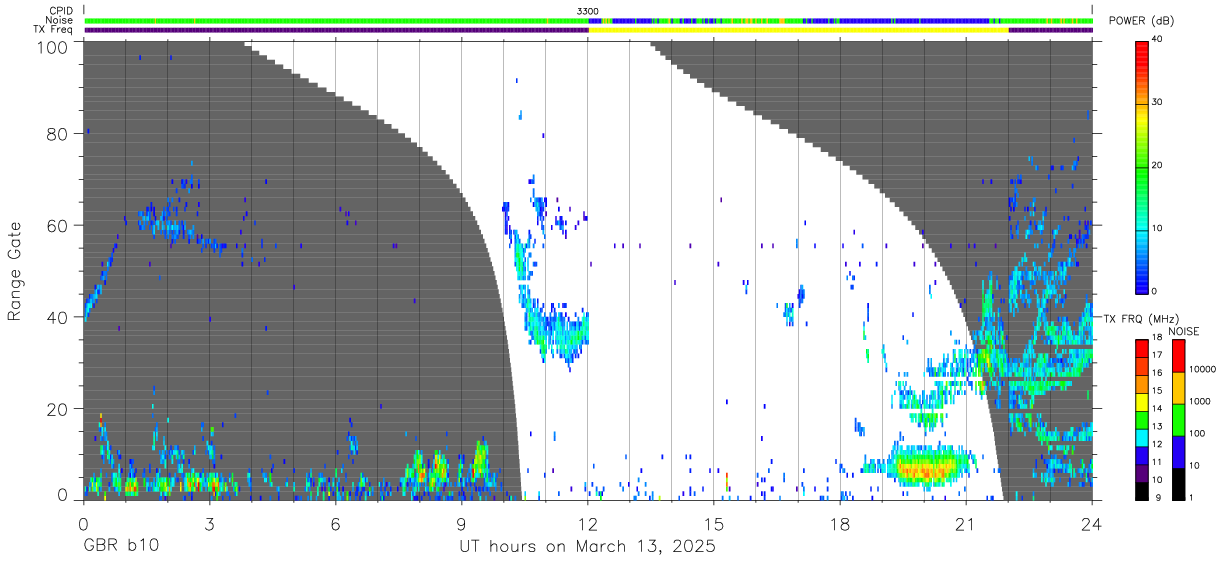
Task: Click the 60 tick on Range Gate axis
Action: click(x=59, y=225)
